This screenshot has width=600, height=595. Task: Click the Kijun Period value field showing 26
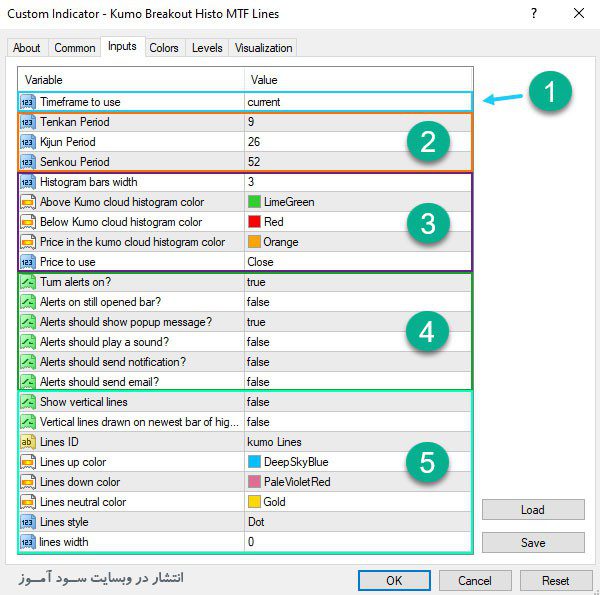(x=357, y=142)
